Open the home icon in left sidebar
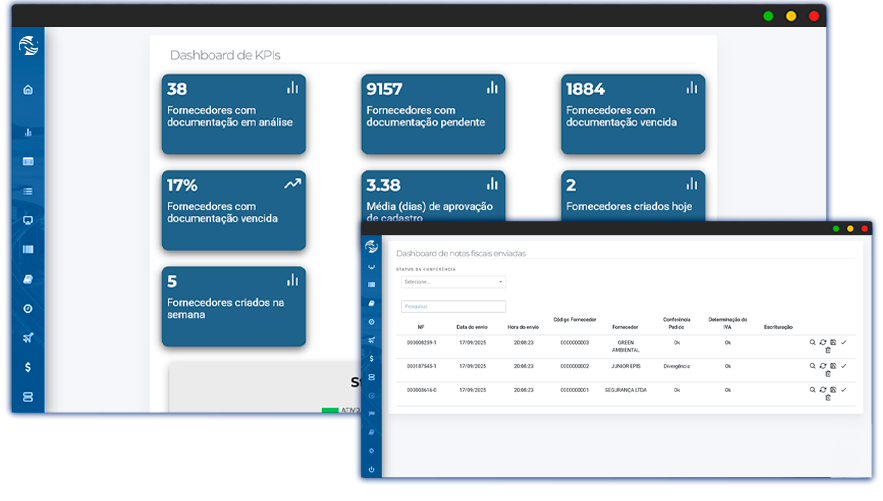The height and width of the screenshot is (501, 883). [28, 90]
